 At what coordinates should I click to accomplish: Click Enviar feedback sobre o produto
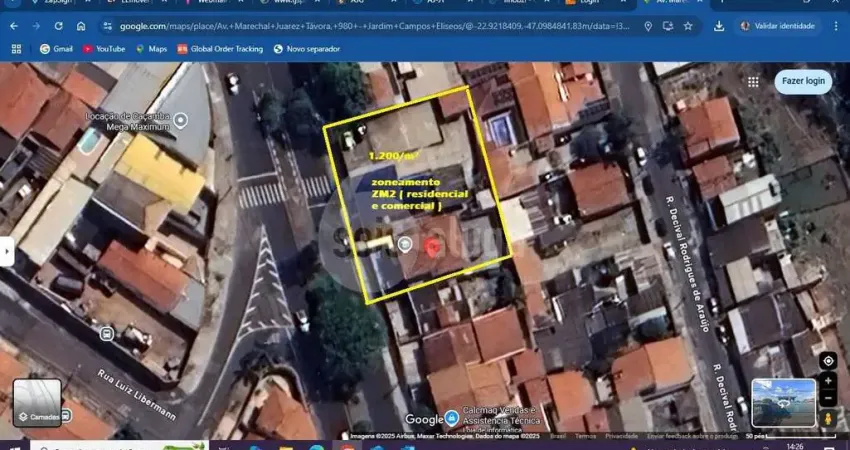(692, 436)
